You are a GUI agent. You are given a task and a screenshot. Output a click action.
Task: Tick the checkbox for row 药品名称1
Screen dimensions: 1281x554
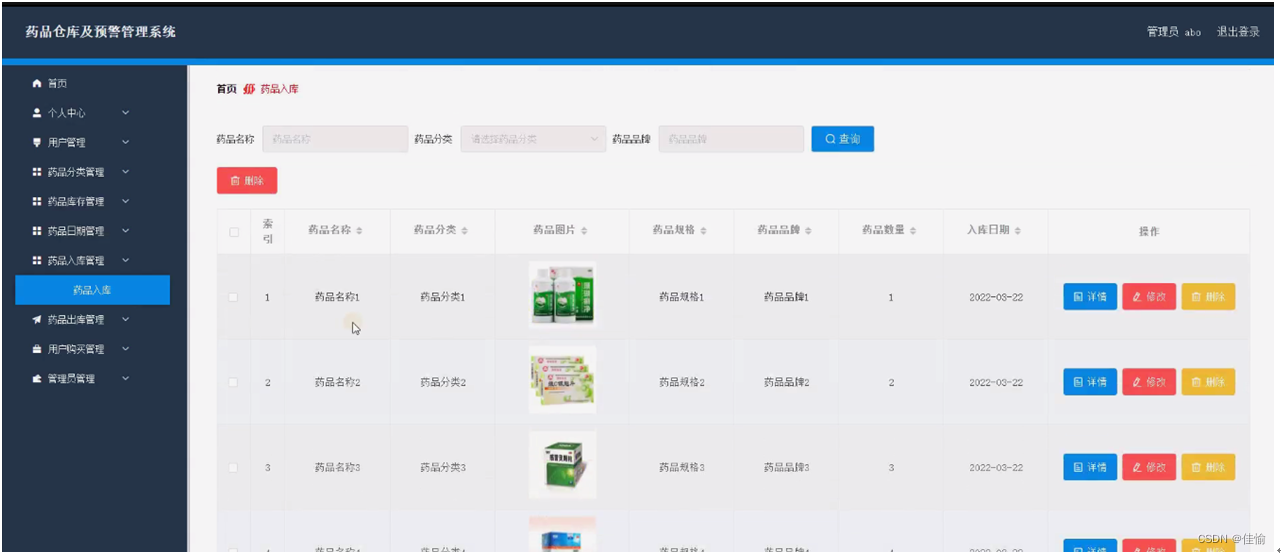[234, 297]
